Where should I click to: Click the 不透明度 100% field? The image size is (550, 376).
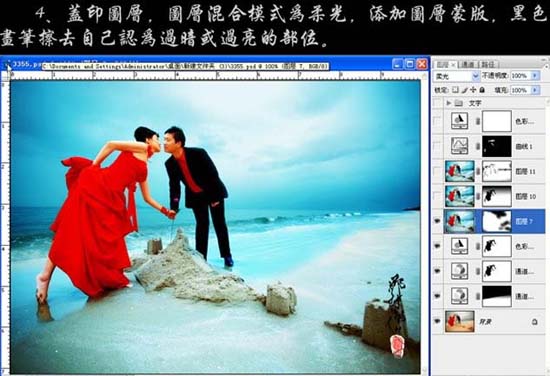pos(521,75)
